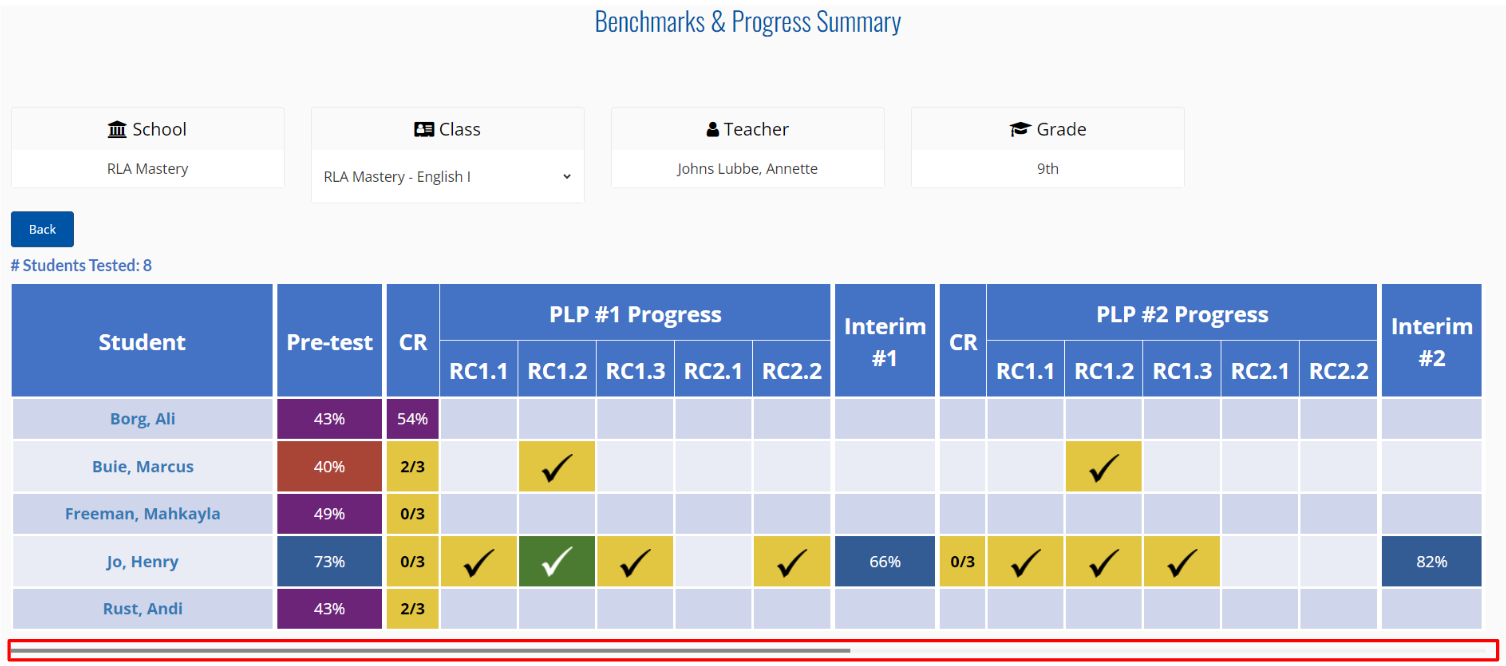
Task: Go back using the Back button
Action: click(42, 229)
